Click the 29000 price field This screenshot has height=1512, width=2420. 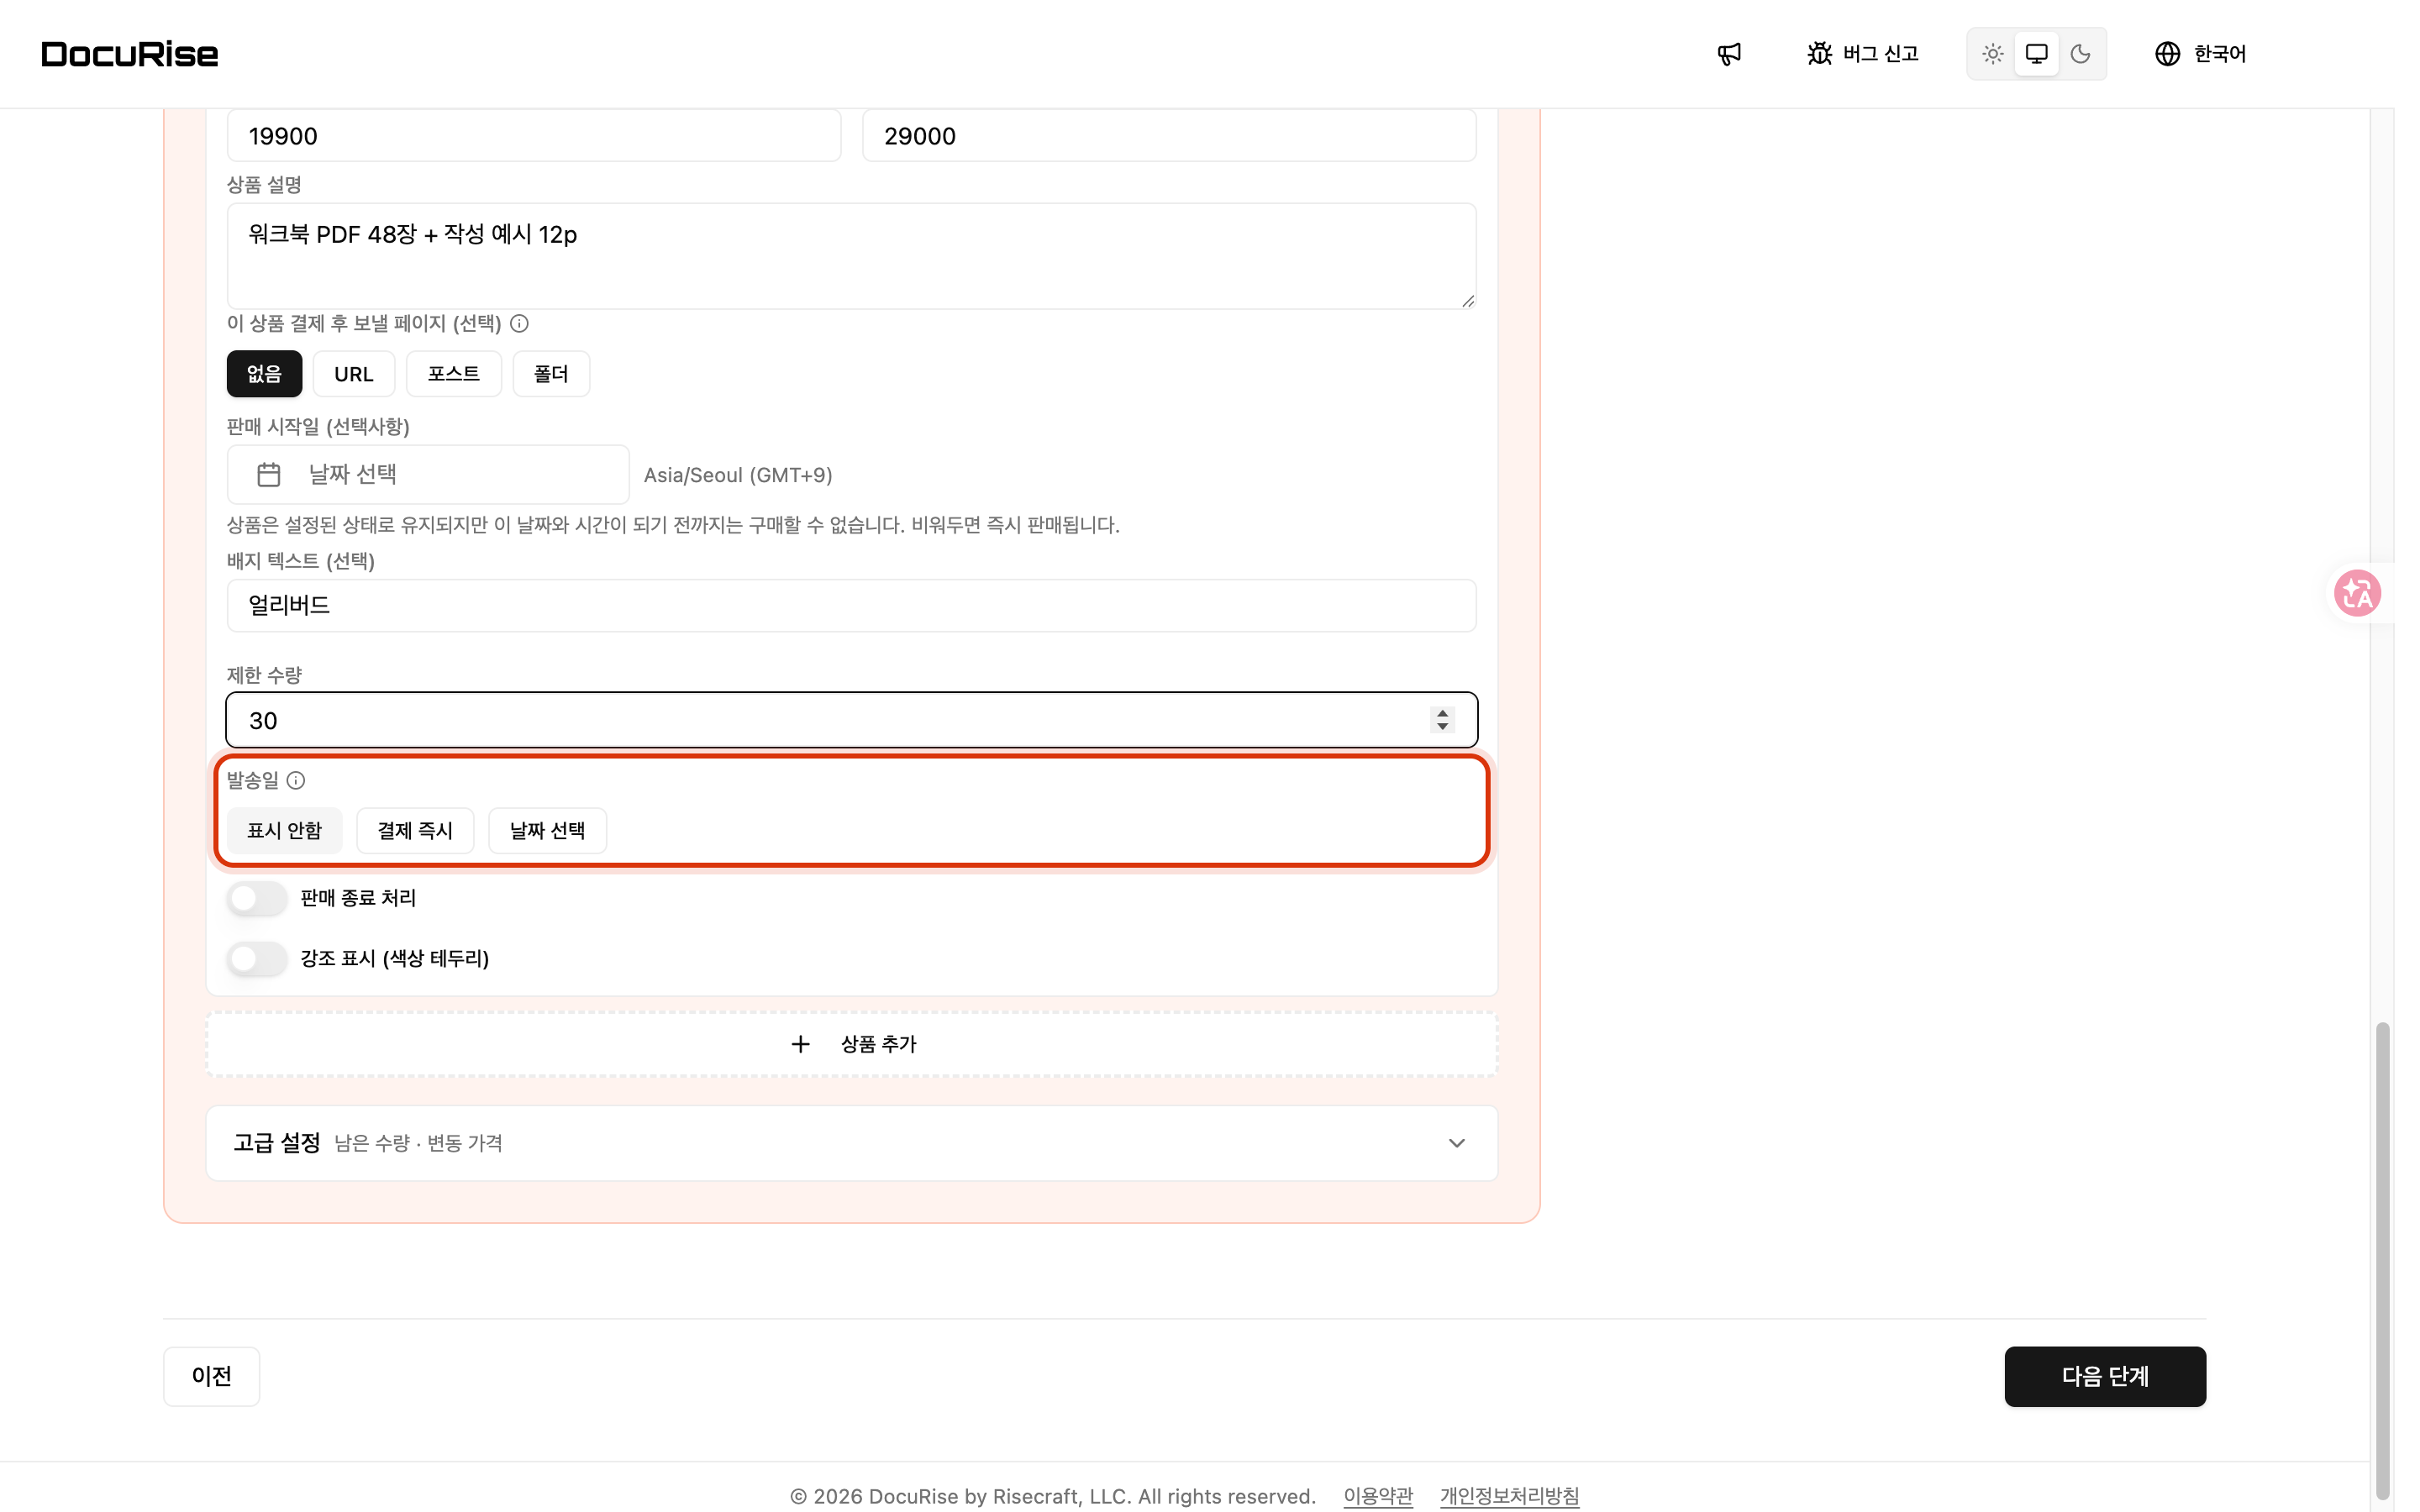pyautogui.click(x=1169, y=136)
